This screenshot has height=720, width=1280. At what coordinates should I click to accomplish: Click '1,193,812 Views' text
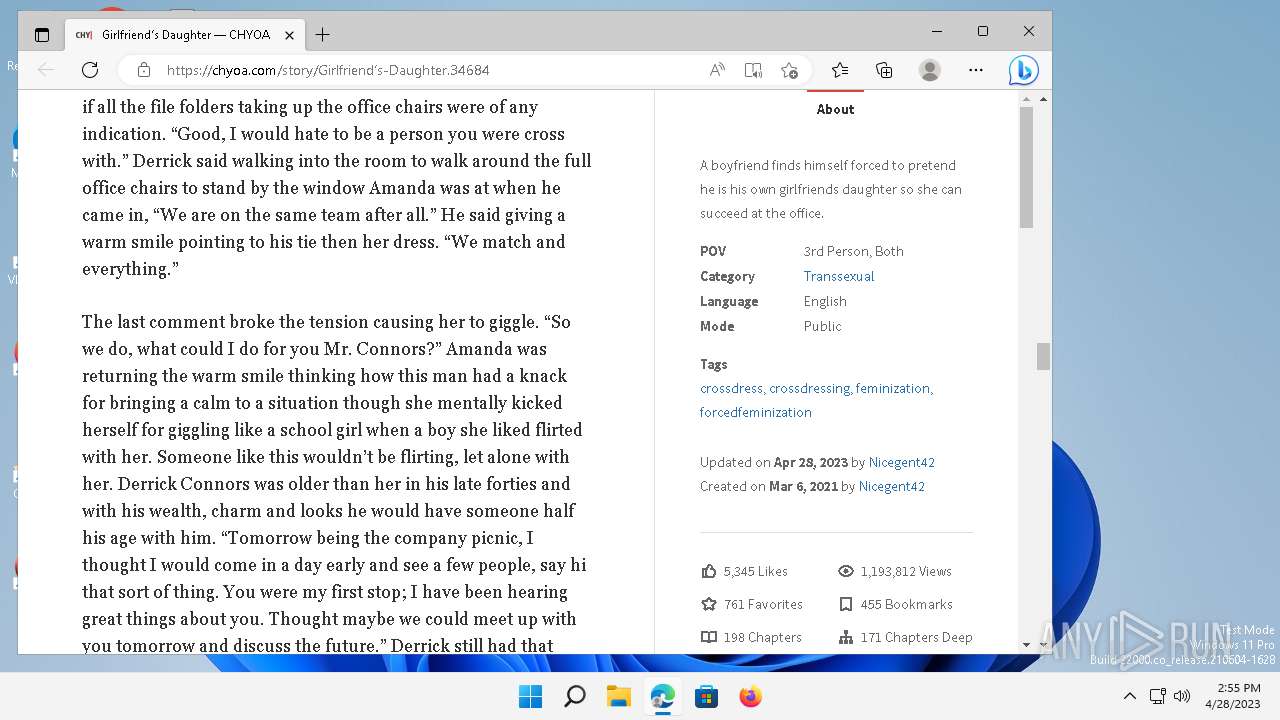click(x=906, y=571)
